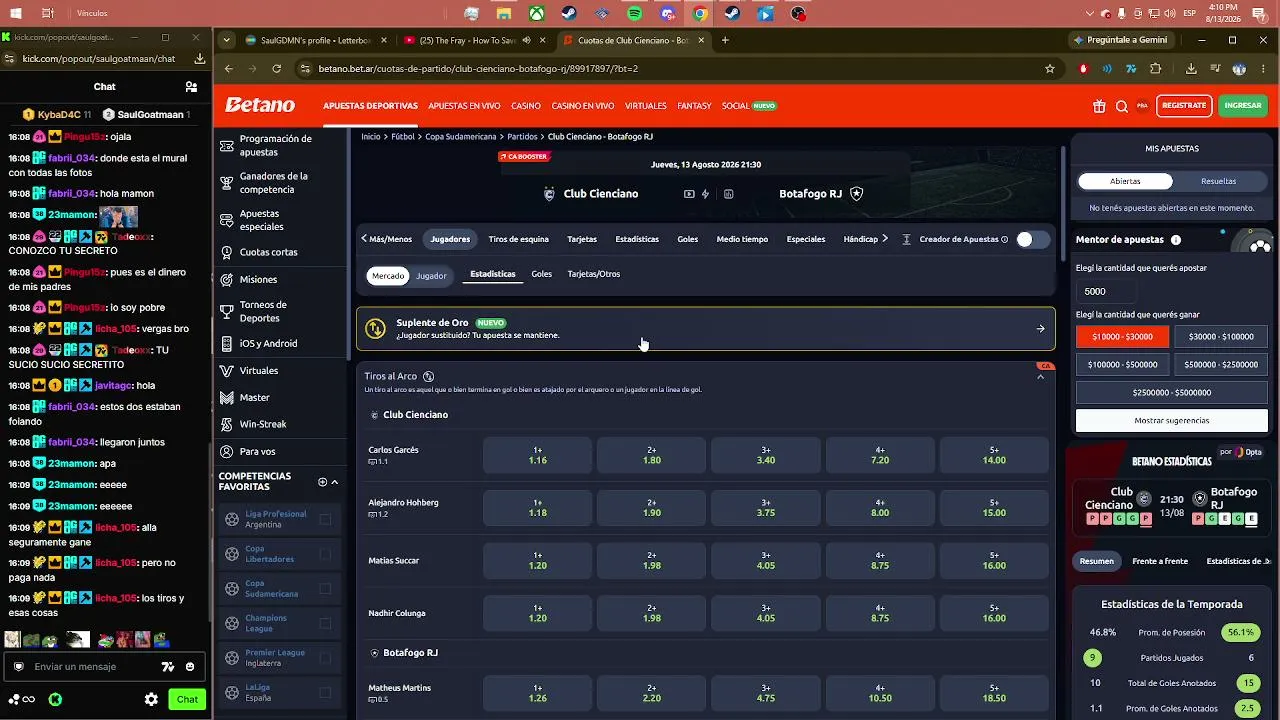Image resolution: width=1280 pixels, height=720 pixels.
Task: Open the Chrome tab search dropdown
Action: [227, 40]
